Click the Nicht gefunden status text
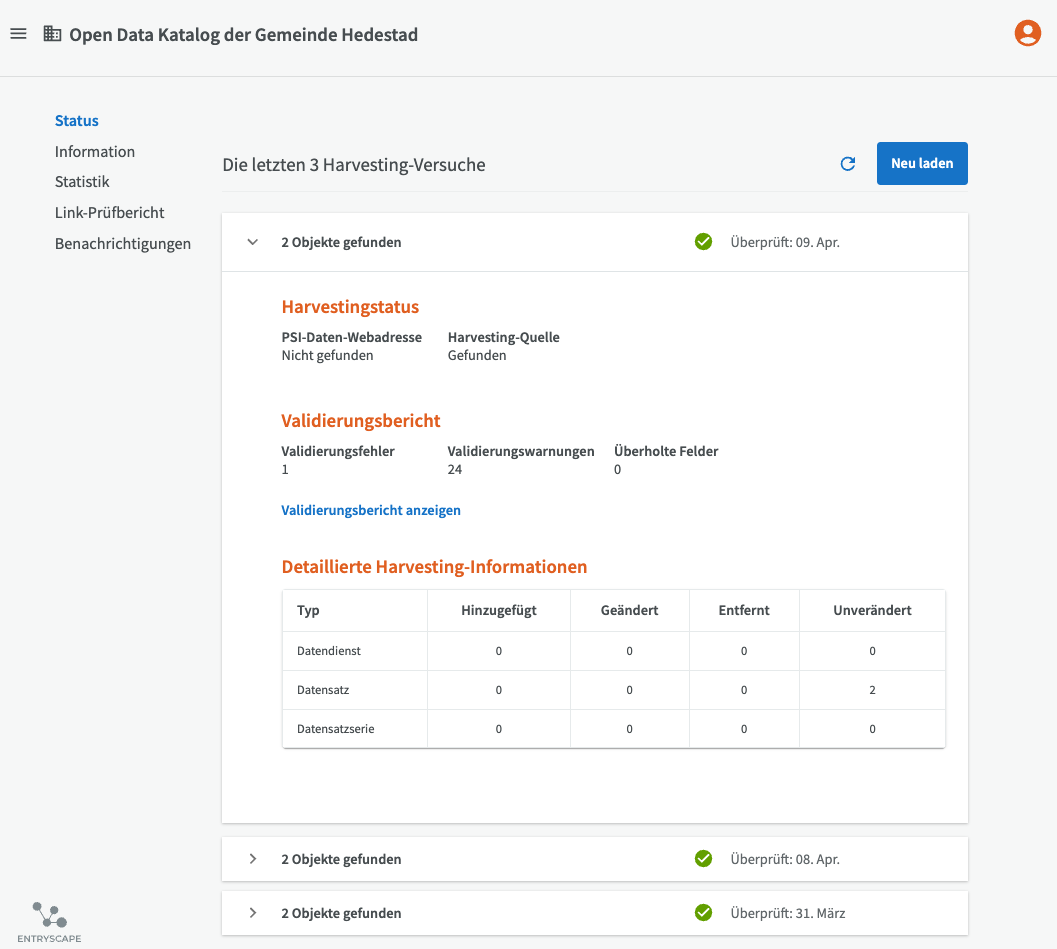The image size is (1057, 949). coord(328,356)
